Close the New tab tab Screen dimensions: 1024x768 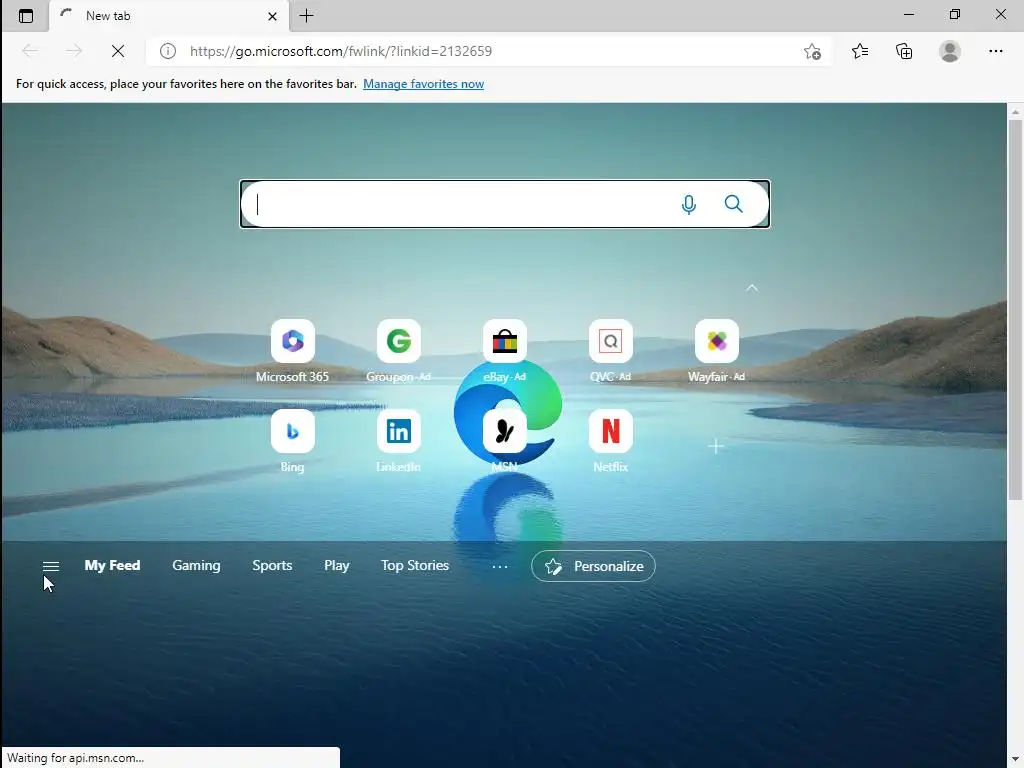(x=272, y=16)
